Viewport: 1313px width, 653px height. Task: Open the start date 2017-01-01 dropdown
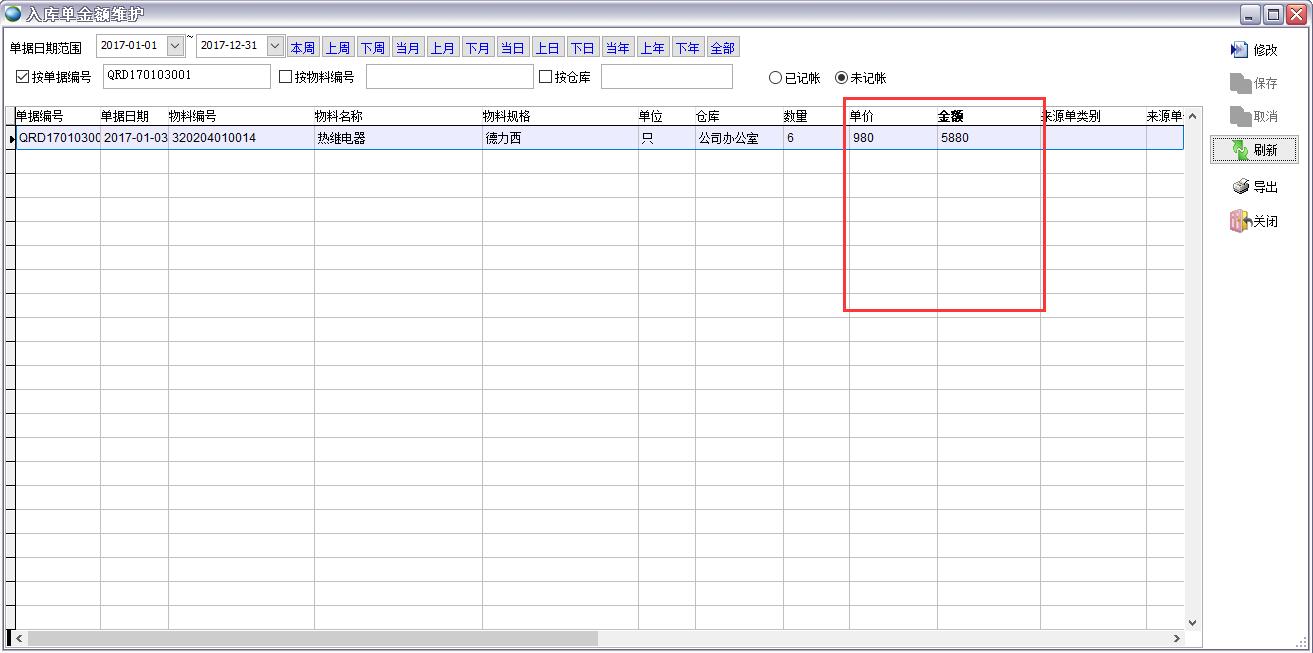pyautogui.click(x=175, y=46)
